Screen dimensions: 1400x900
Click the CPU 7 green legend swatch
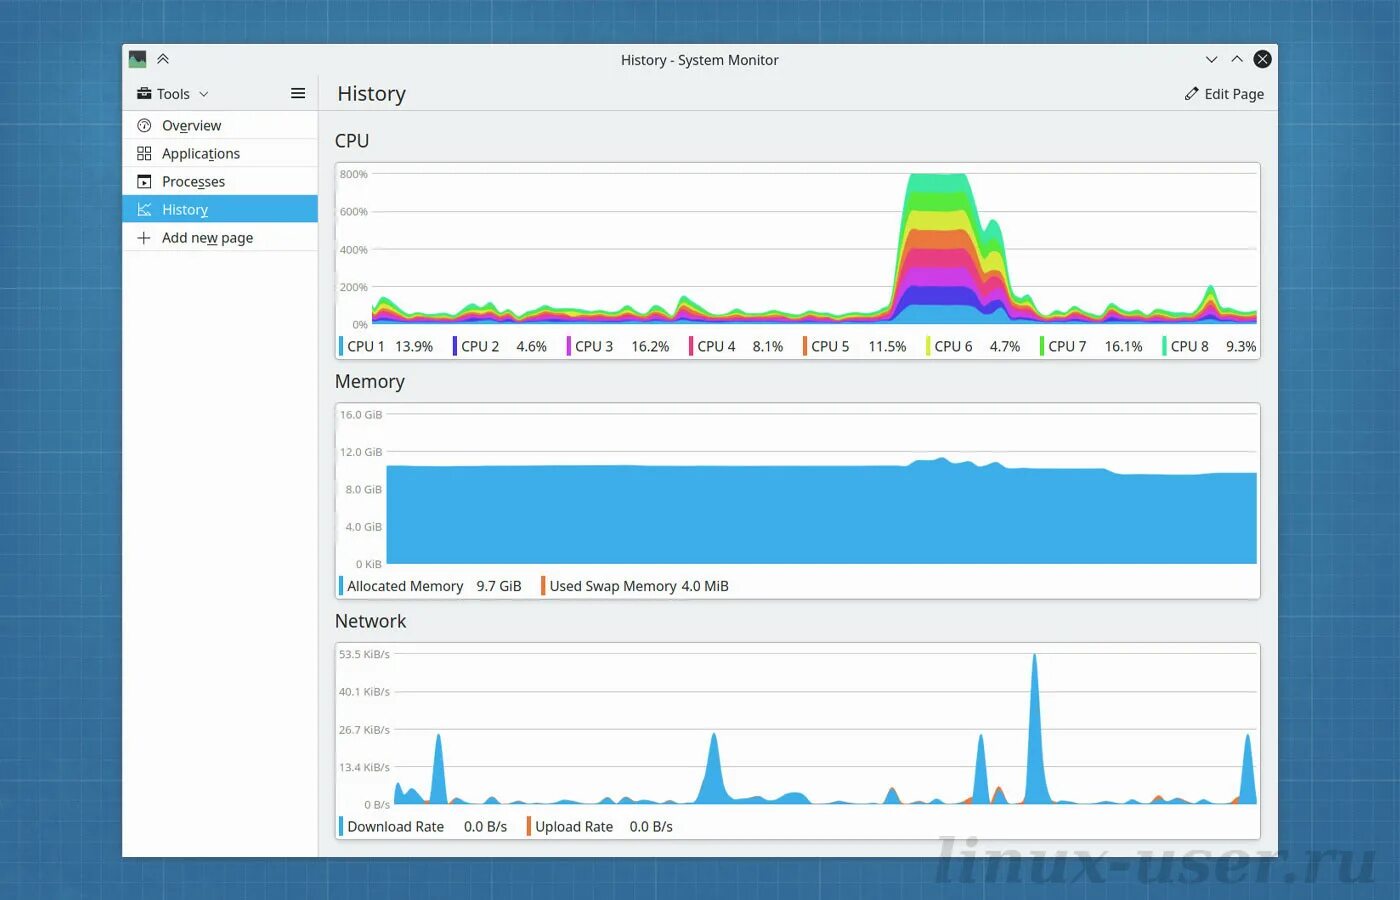pos(1042,346)
